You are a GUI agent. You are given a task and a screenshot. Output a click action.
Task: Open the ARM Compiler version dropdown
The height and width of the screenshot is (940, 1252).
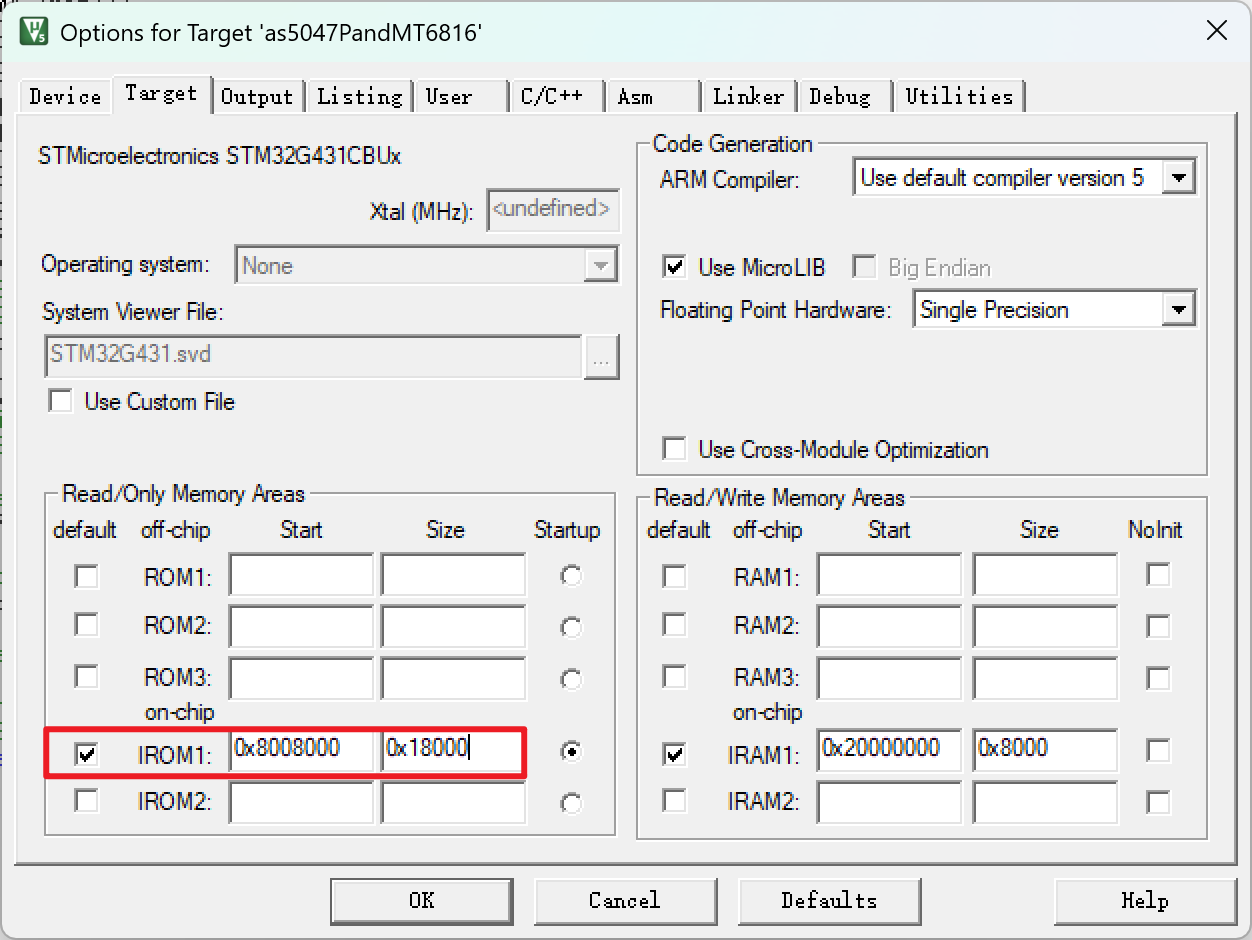pyautogui.click(x=1025, y=178)
